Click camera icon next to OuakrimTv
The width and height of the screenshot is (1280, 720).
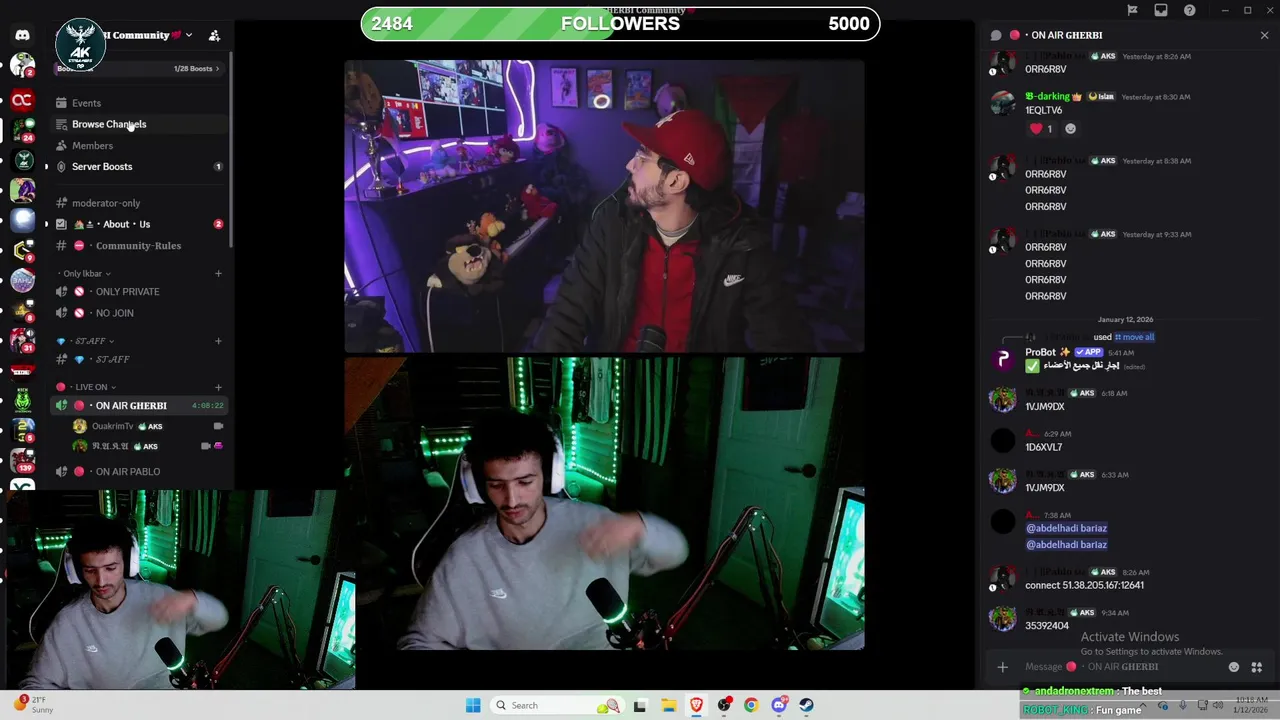(218, 426)
